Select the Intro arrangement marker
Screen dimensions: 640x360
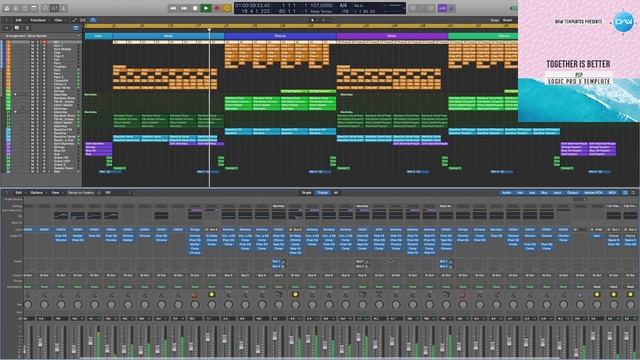[98, 36]
